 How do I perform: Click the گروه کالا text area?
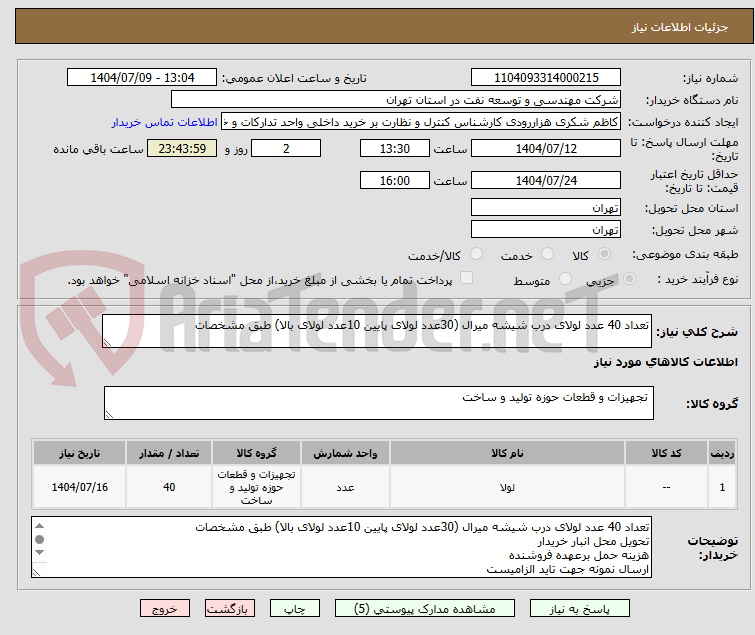tap(378, 402)
